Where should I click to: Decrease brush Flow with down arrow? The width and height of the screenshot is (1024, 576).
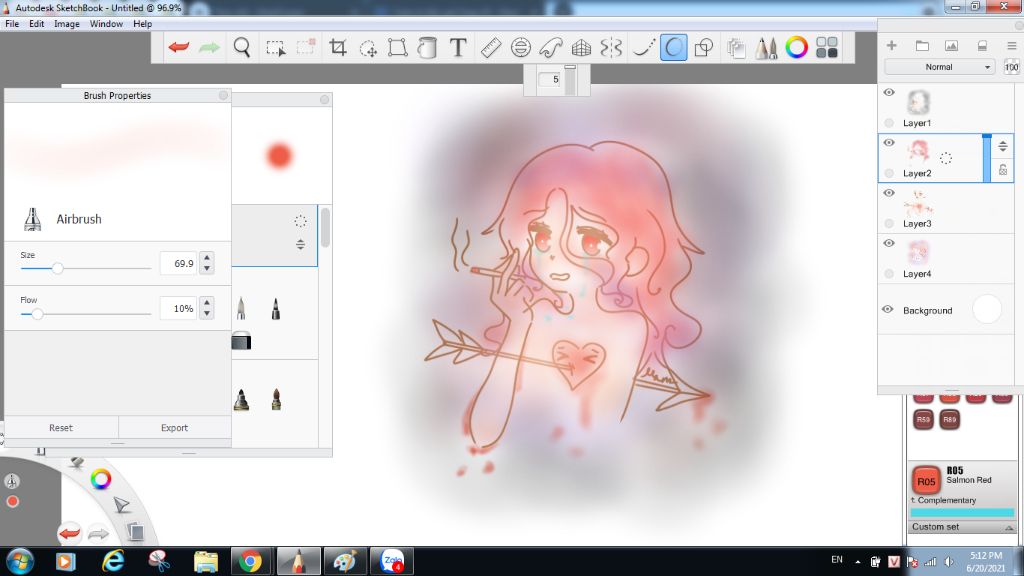207,313
